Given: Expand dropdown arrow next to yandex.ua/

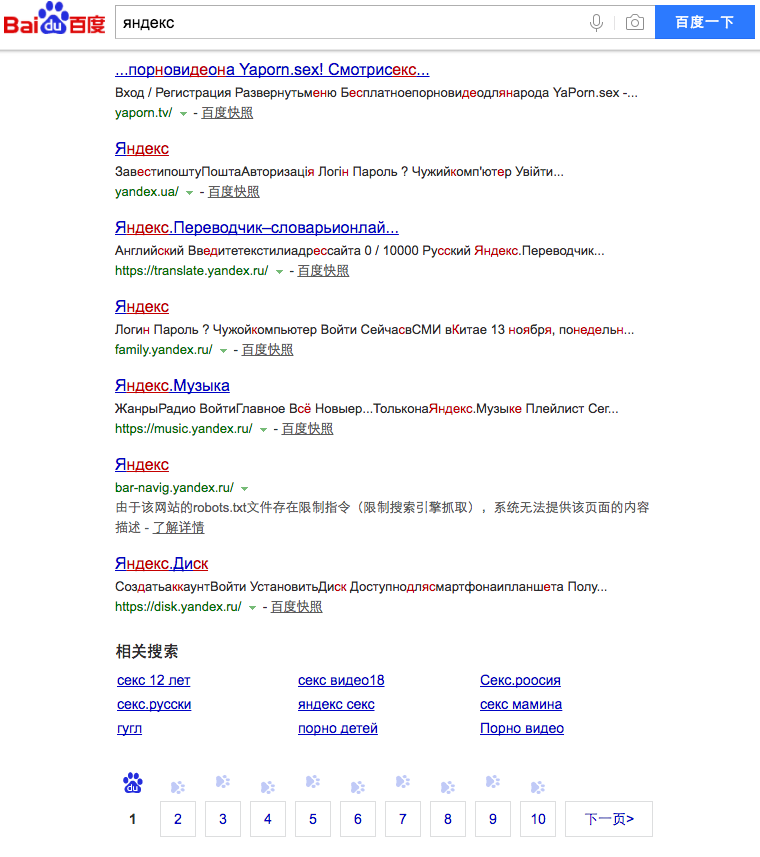Looking at the screenshot, I should pos(190,192).
